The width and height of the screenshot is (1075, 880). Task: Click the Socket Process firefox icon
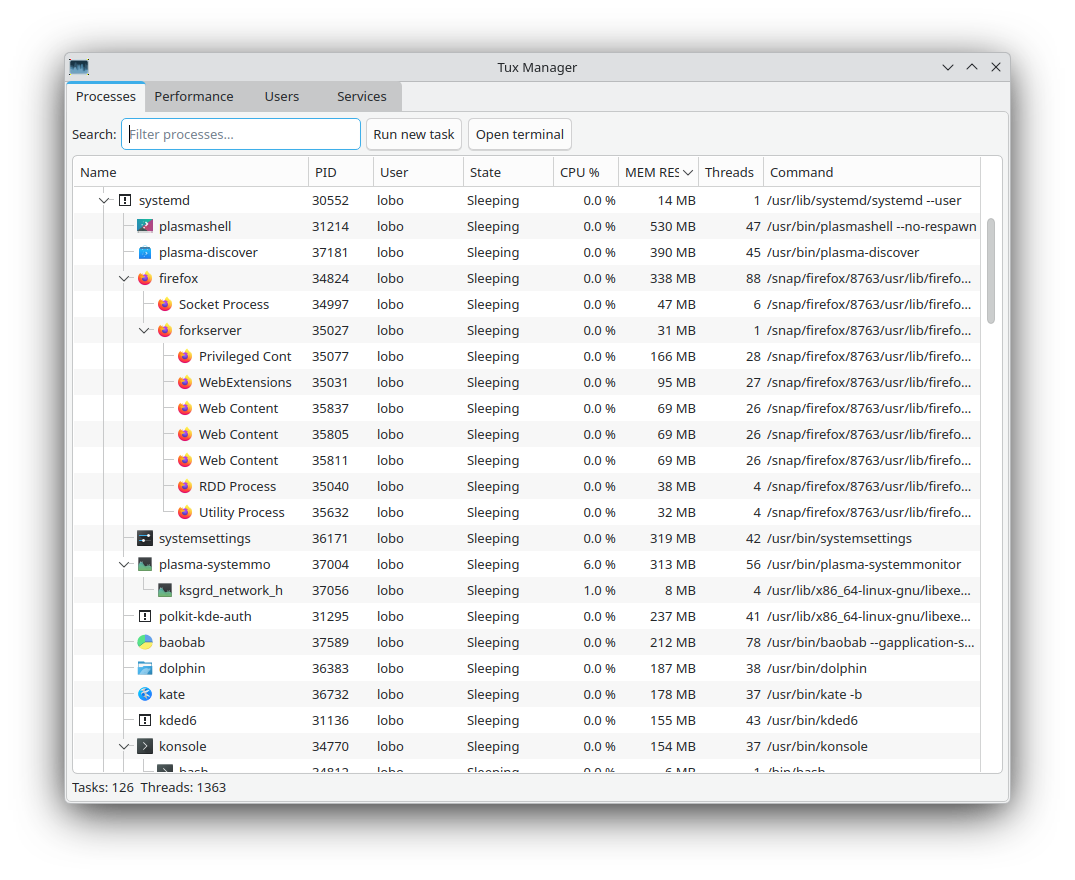(165, 304)
